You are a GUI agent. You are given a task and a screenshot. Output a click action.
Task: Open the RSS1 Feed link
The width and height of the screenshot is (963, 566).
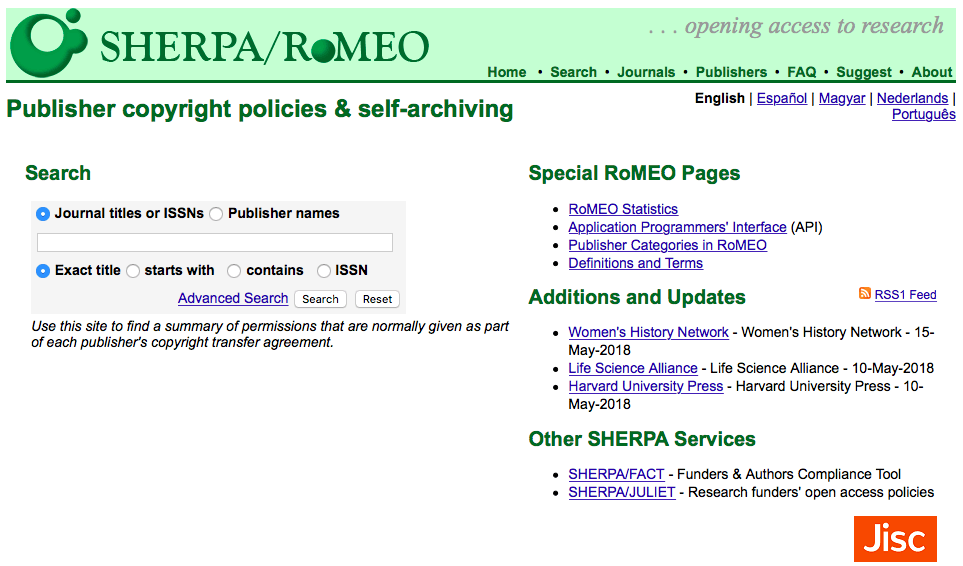tap(905, 295)
